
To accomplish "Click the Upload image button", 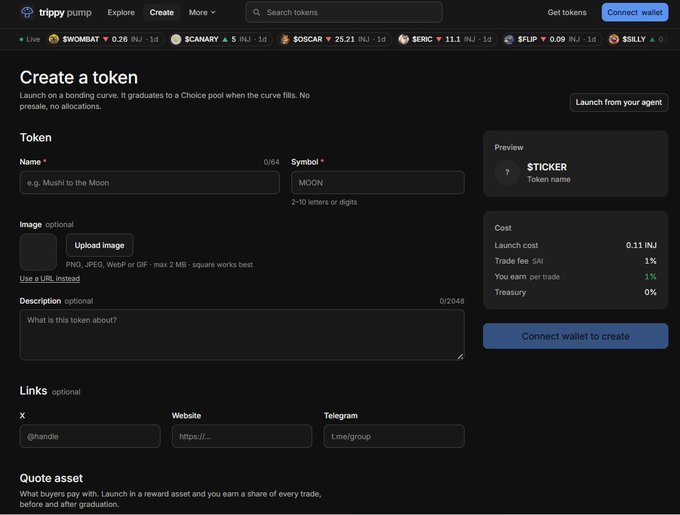I will click(x=99, y=245).
